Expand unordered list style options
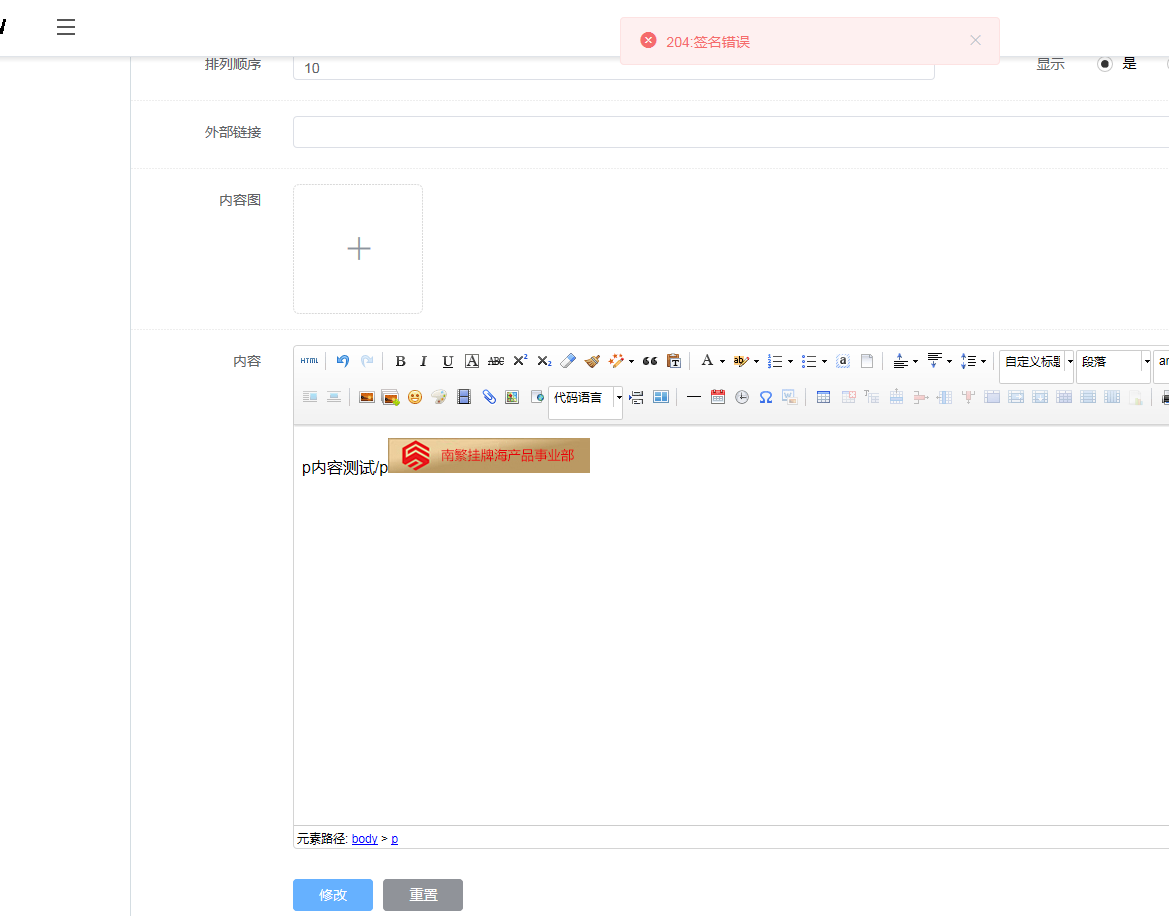The height and width of the screenshot is (916, 1169). (824, 361)
